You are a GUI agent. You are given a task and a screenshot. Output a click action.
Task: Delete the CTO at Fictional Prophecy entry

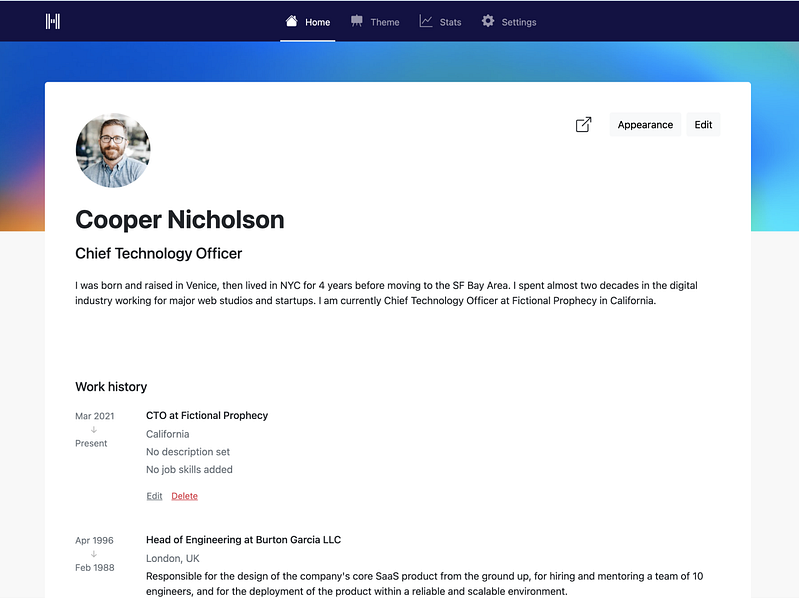[184, 496]
